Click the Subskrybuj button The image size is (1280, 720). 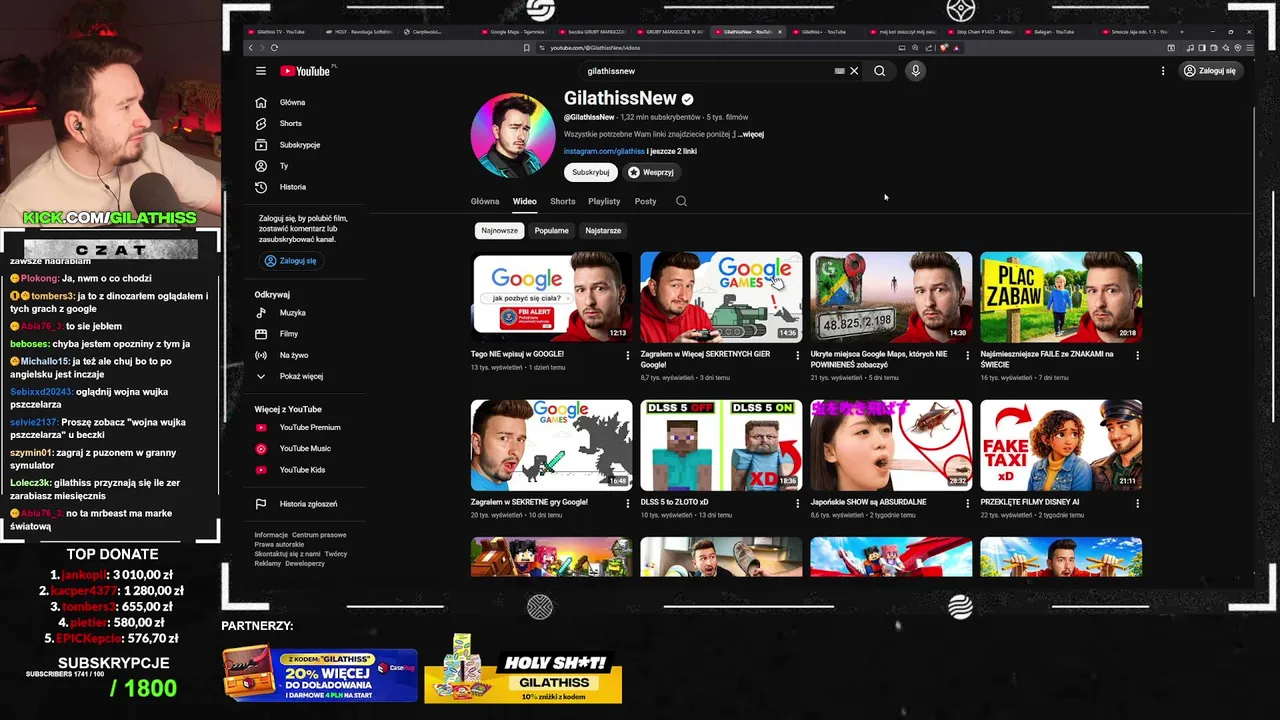pos(590,172)
